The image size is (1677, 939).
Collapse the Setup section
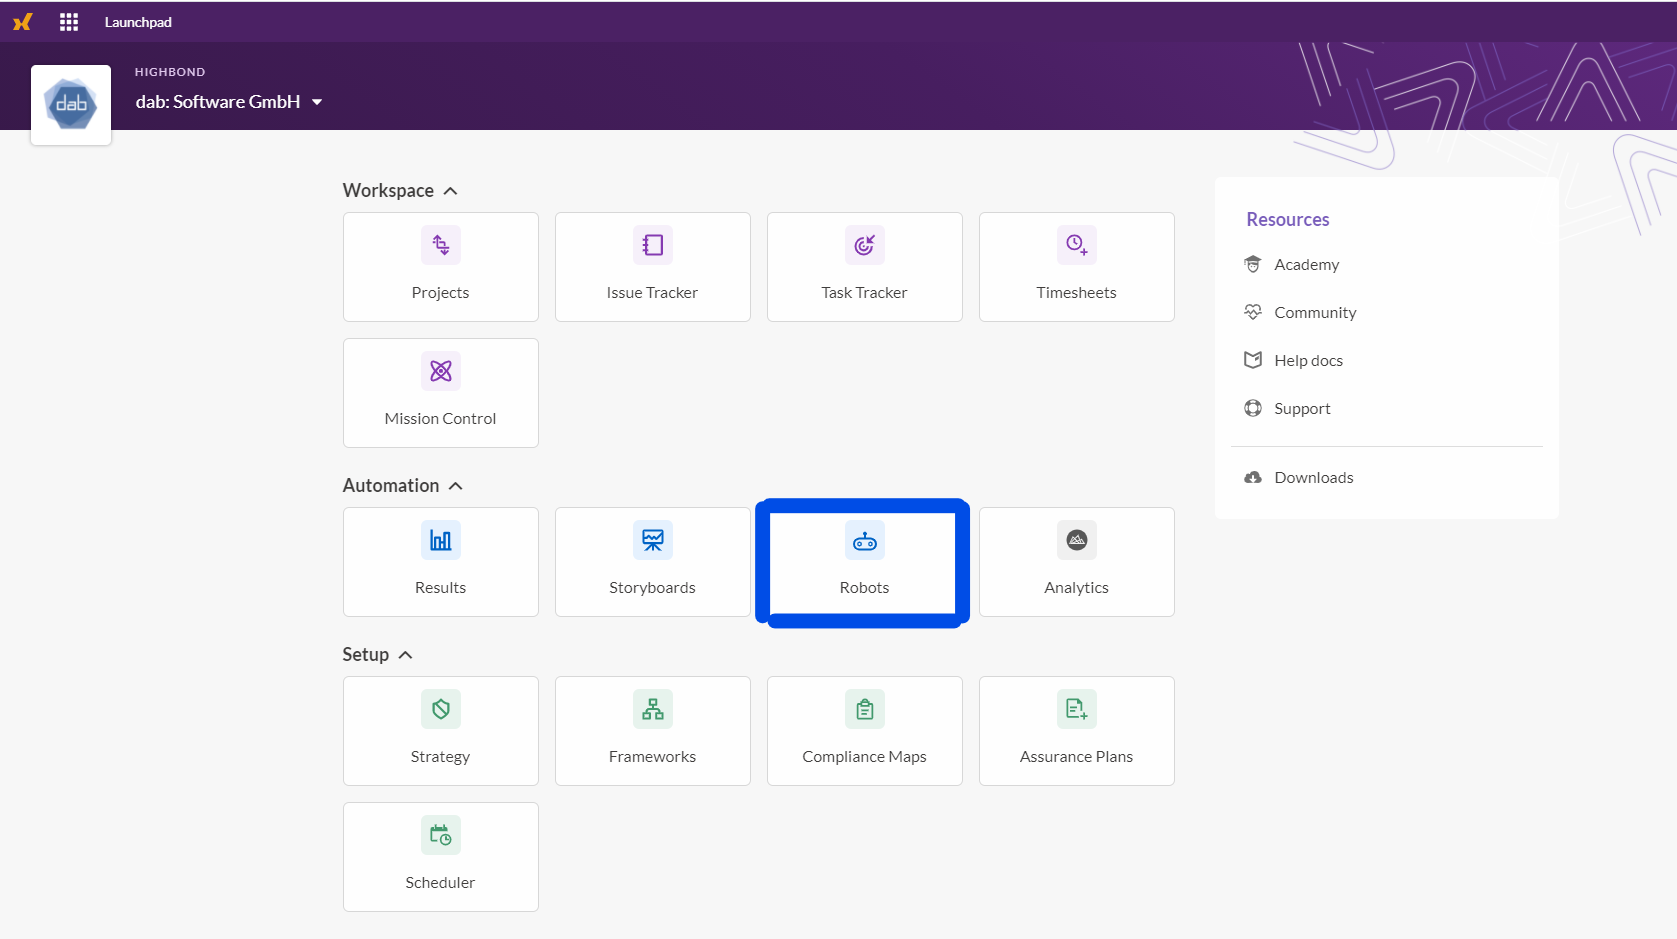pyautogui.click(x=405, y=655)
